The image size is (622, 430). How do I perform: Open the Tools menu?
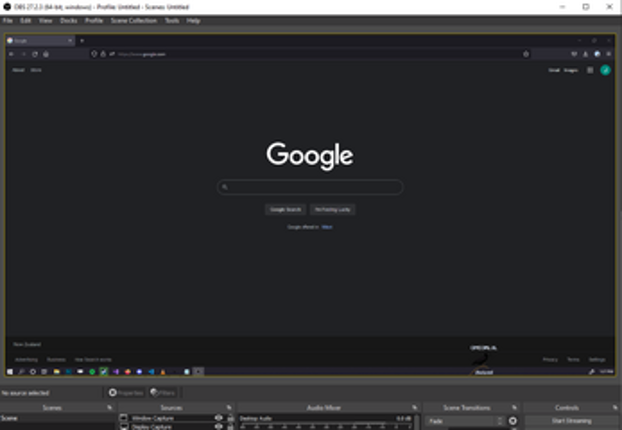[172, 21]
